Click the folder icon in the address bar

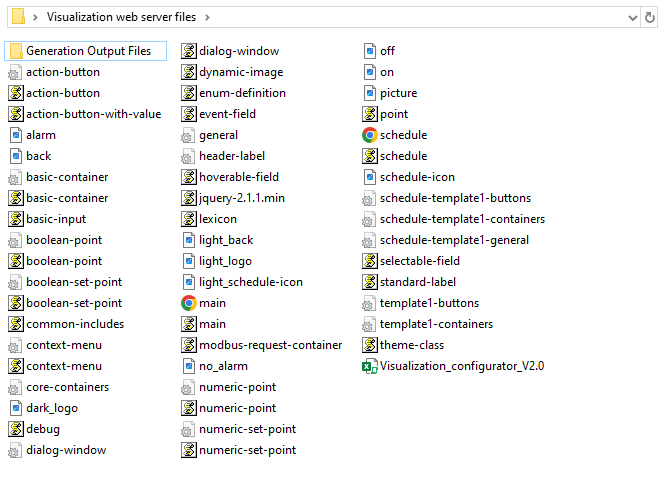[17, 17]
